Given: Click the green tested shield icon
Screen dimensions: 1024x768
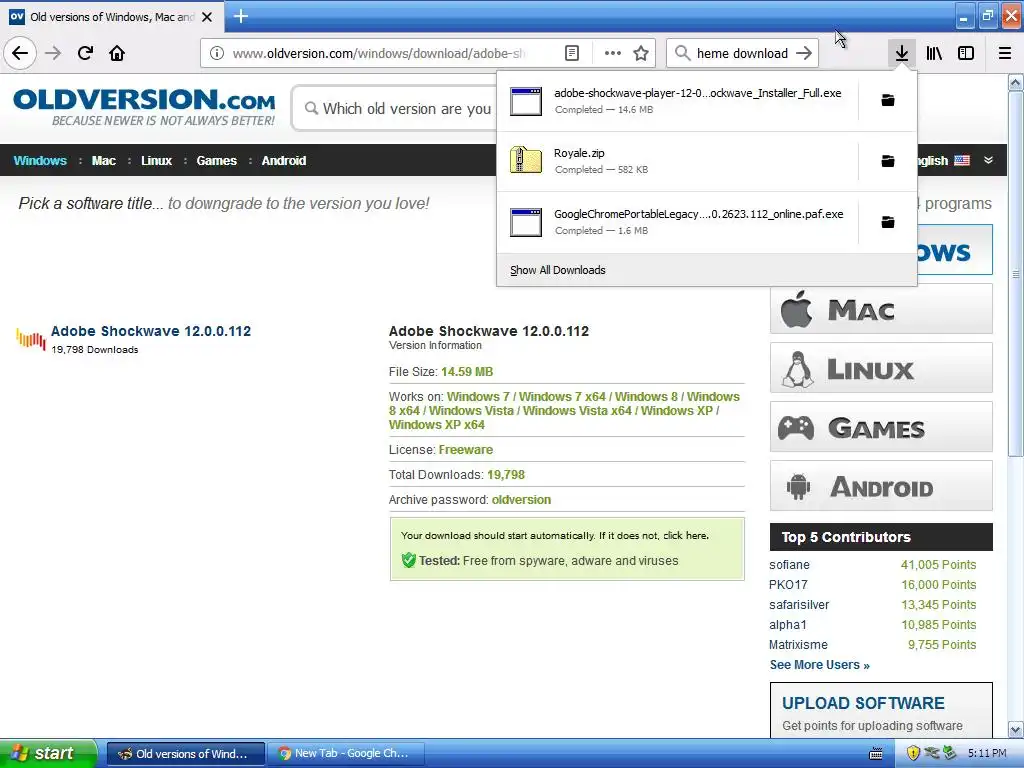Looking at the screenshot, I should coord(409,560).
